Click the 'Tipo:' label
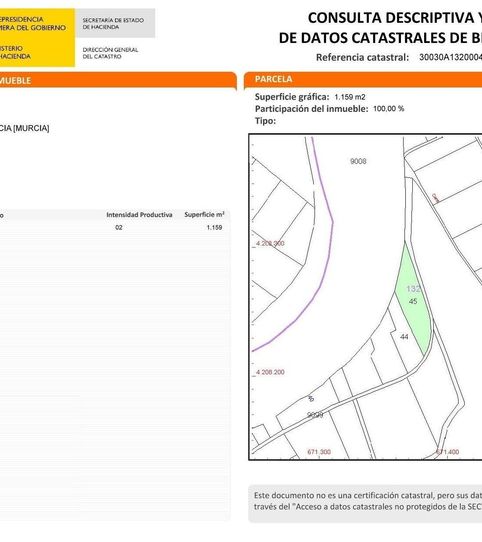Viewport: 482px width, 542px height. point(265,121)
